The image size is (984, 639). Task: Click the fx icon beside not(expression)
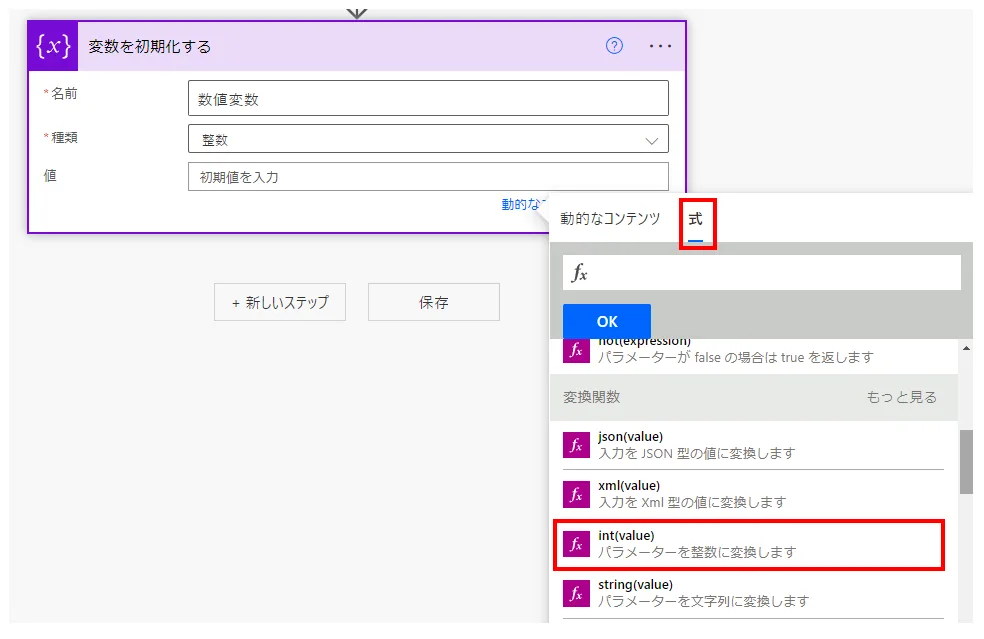coord(576,350)
